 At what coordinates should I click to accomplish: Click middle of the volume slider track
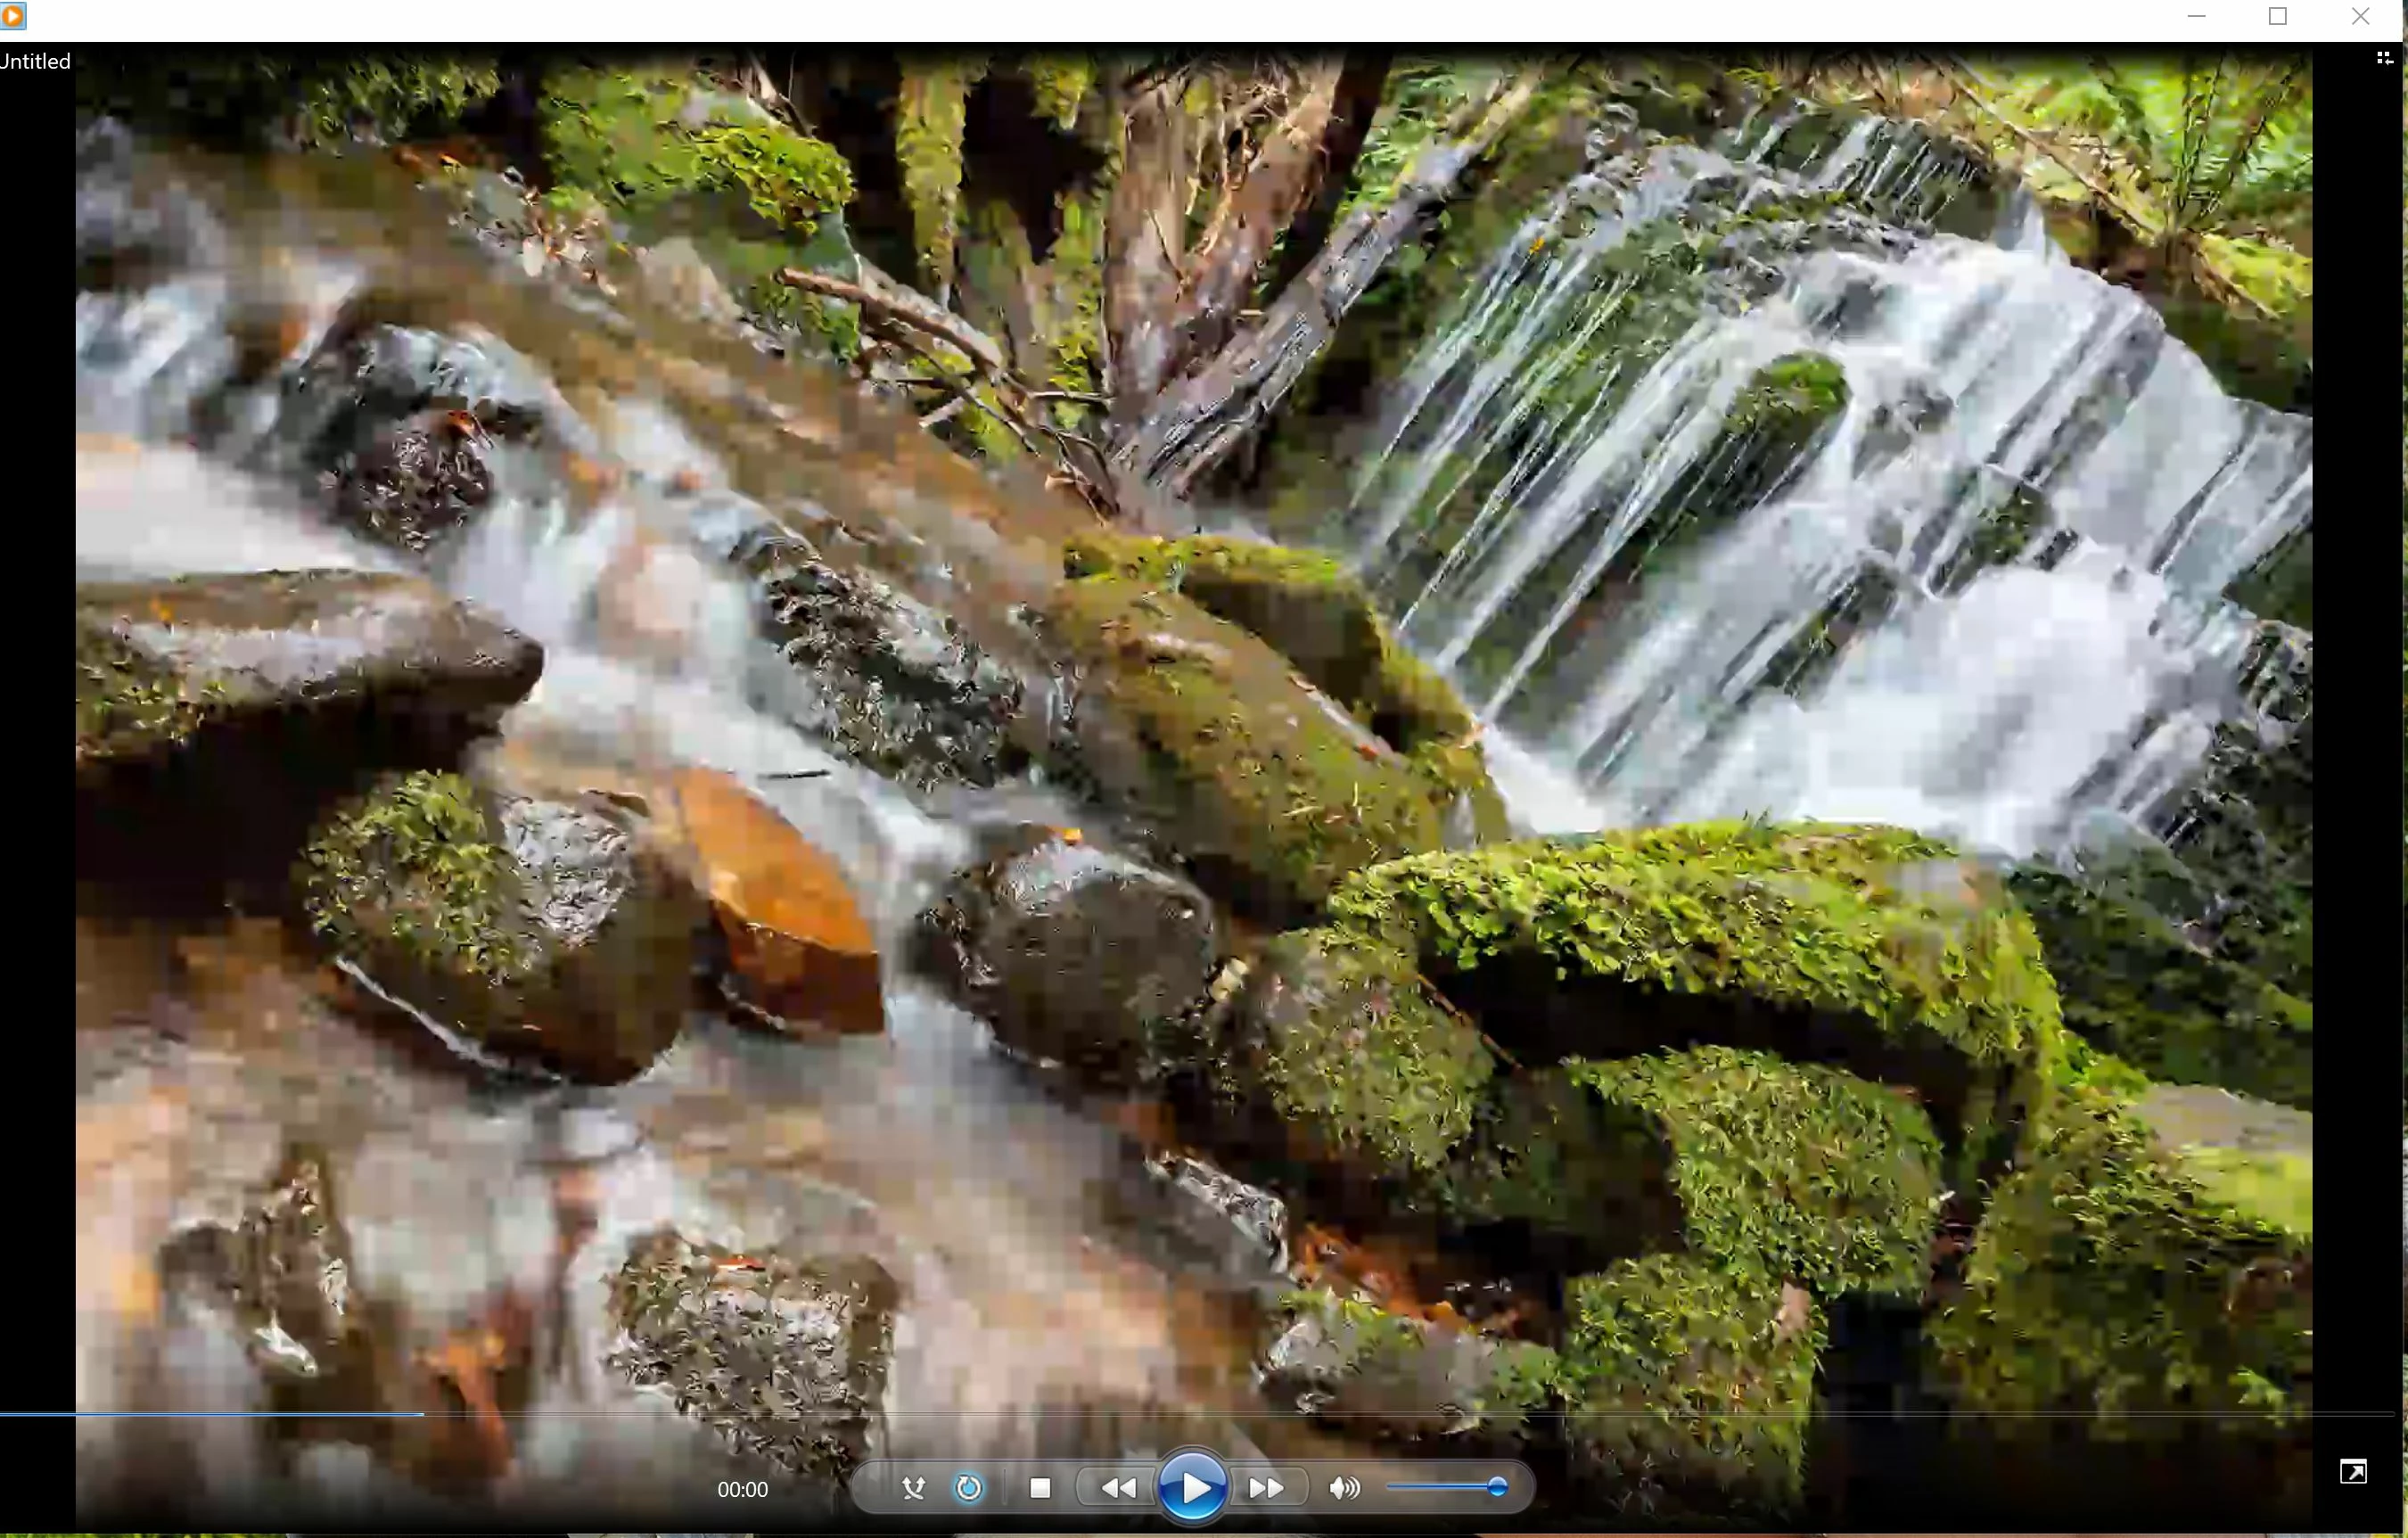(1445, 1488)
